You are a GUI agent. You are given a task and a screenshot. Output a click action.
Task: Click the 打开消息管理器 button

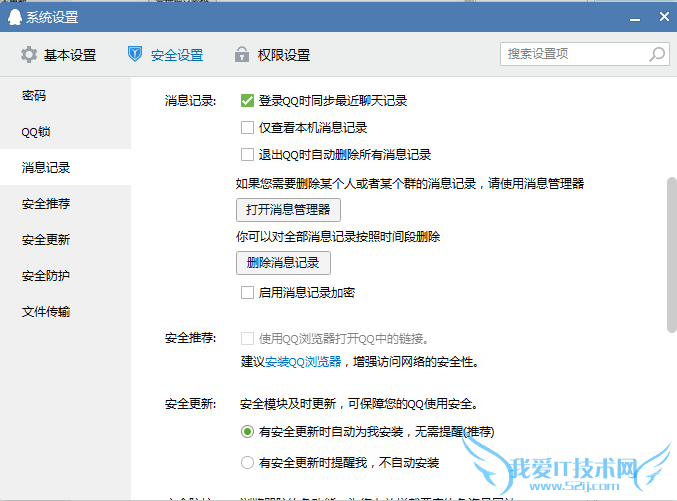click(288, 210)
